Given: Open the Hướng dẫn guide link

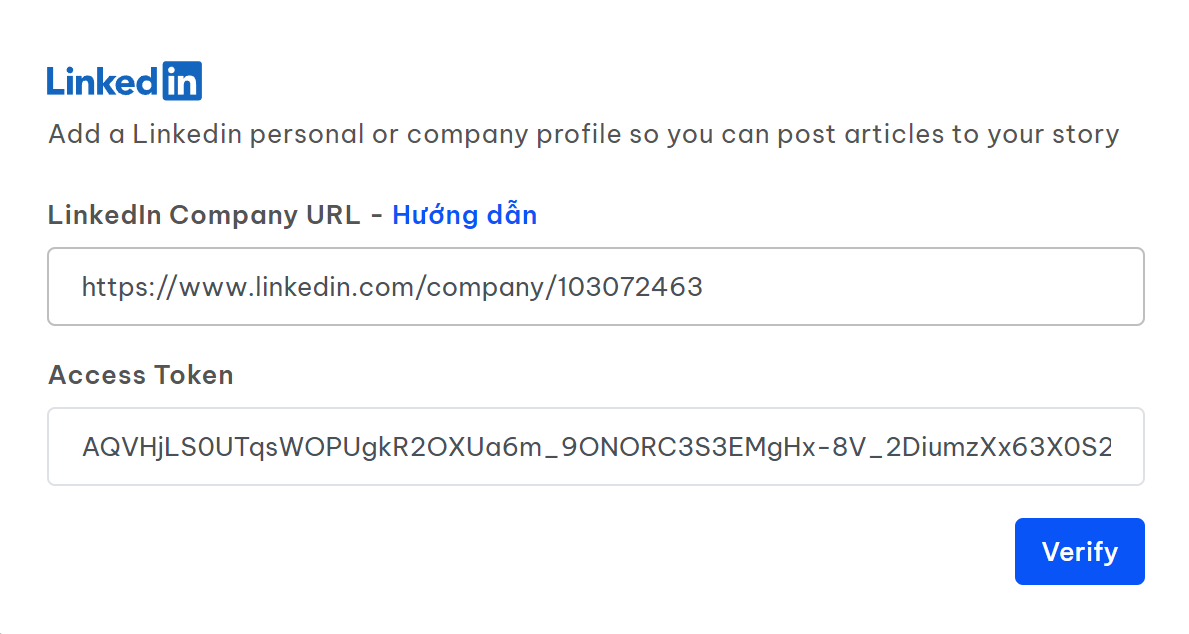Looking at the screenshot, I should [x=464, y=215].
